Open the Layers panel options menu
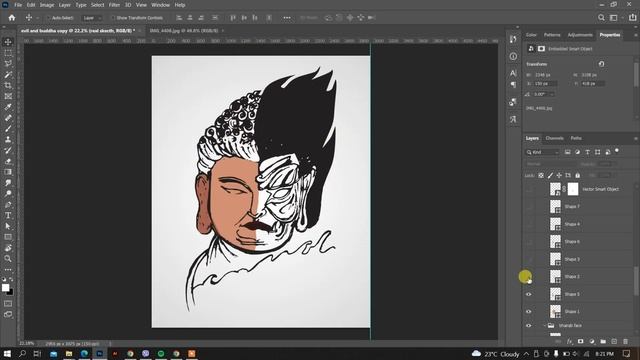The image size is (640, 360). click(636, 139)
